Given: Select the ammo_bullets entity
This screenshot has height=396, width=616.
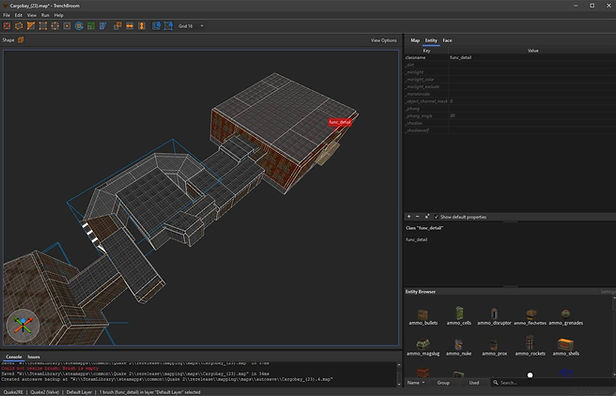Looking at the screenshot, I should pyautogui.click(x=423, y=317).
